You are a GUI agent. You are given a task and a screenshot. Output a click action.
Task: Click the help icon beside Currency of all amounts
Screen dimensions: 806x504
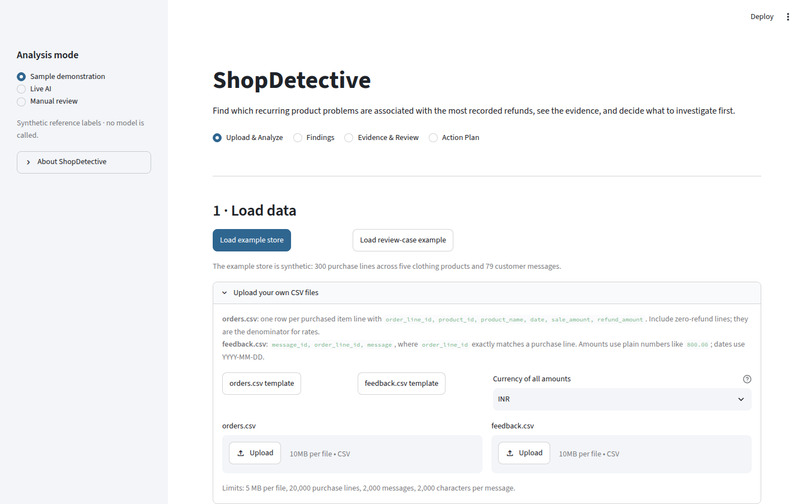747,379
